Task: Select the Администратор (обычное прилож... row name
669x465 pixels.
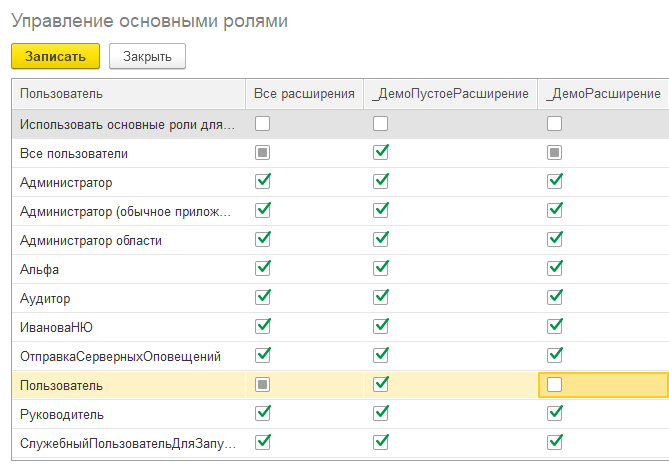Action: pyautogui.click(x=126, y=211)
